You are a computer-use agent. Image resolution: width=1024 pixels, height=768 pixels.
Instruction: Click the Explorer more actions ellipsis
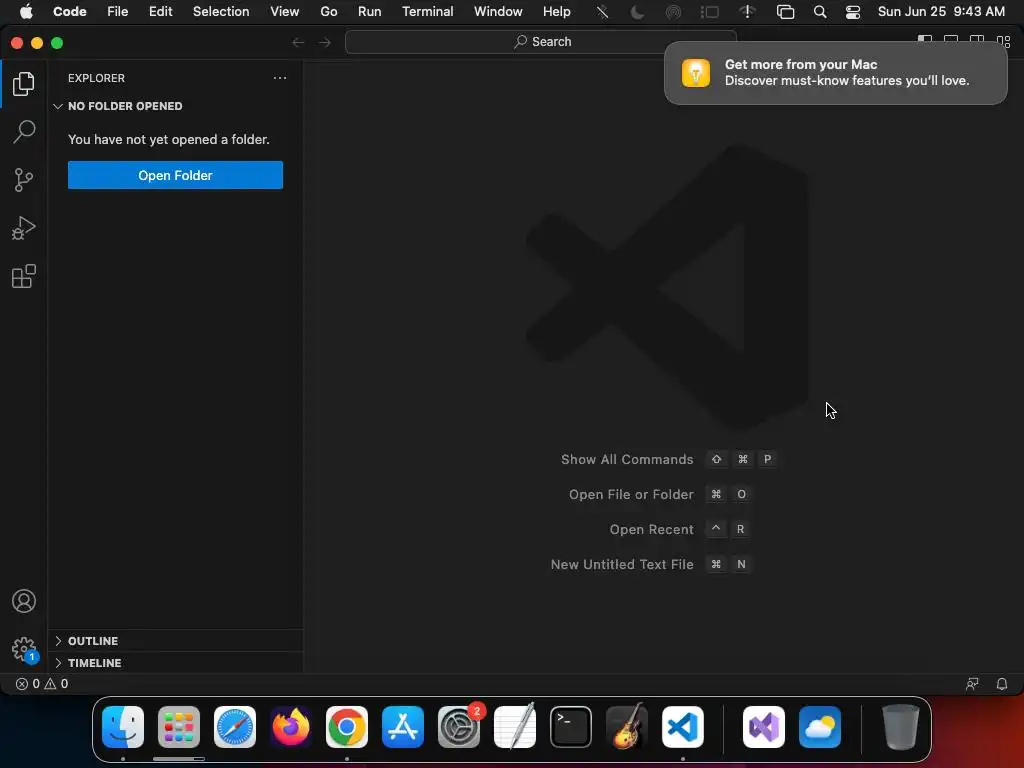coord(280,78)
